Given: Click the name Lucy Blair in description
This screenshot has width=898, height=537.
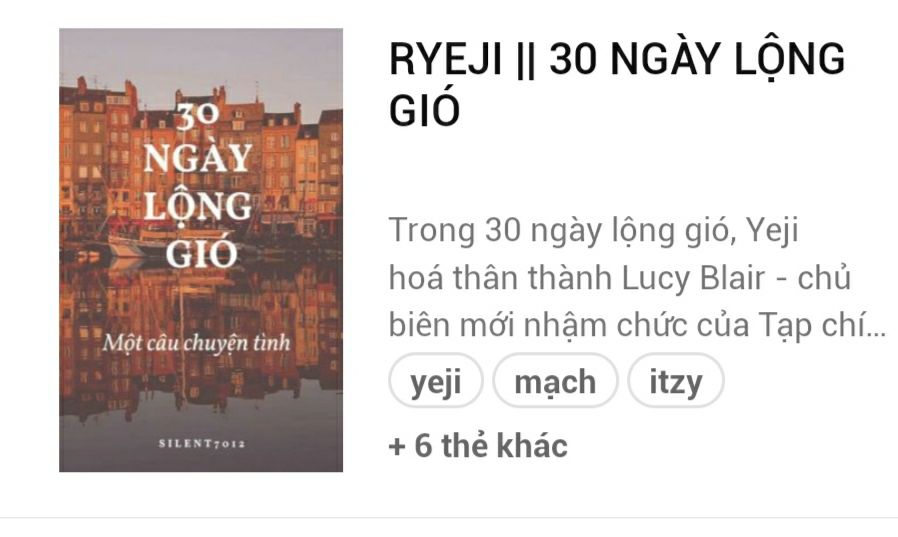Looking at the screenshot, I should 693,278.
